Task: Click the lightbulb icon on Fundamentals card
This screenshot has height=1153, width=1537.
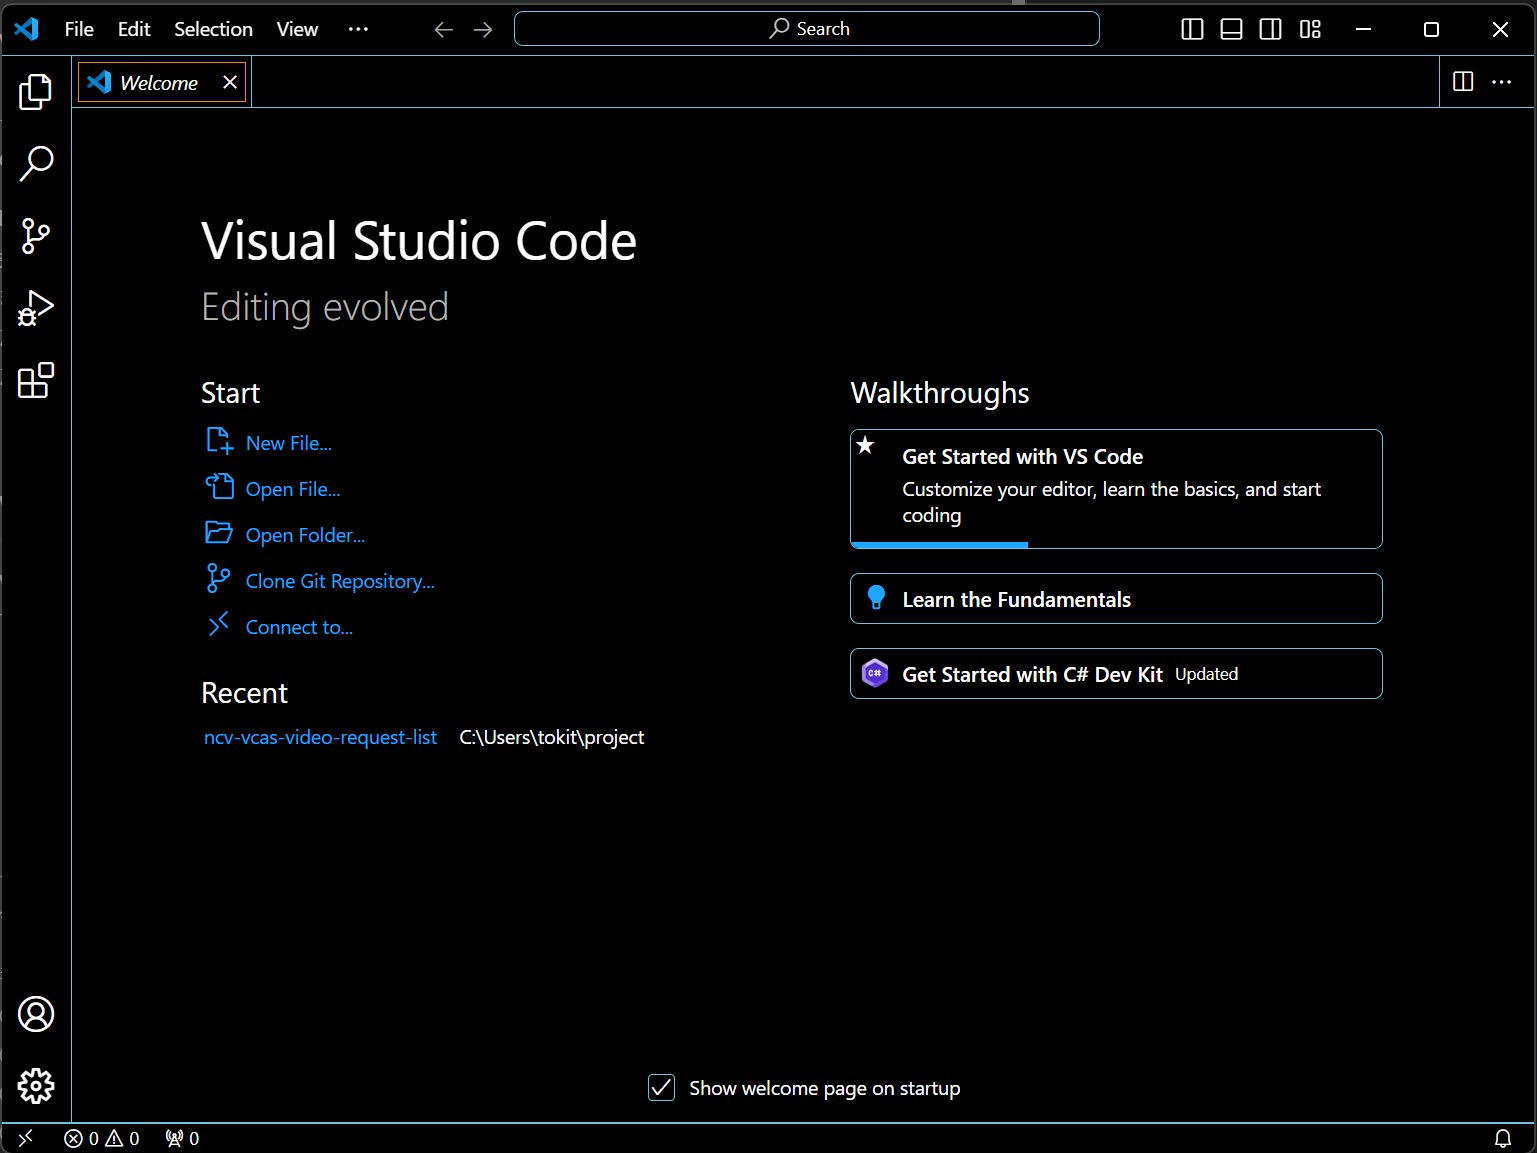Action: click(876, 598)
